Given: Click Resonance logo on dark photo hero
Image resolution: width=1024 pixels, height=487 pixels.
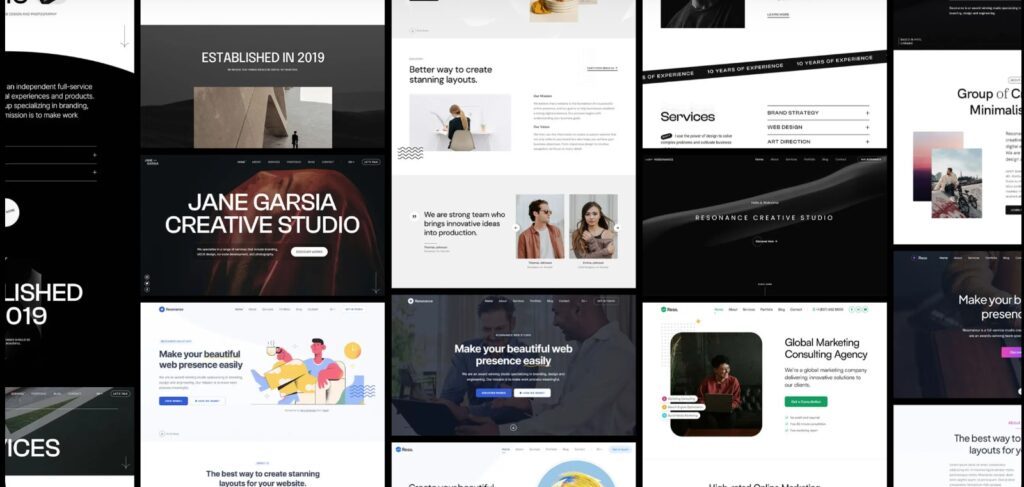Looking at the screenshot, I should coord(421,301).
